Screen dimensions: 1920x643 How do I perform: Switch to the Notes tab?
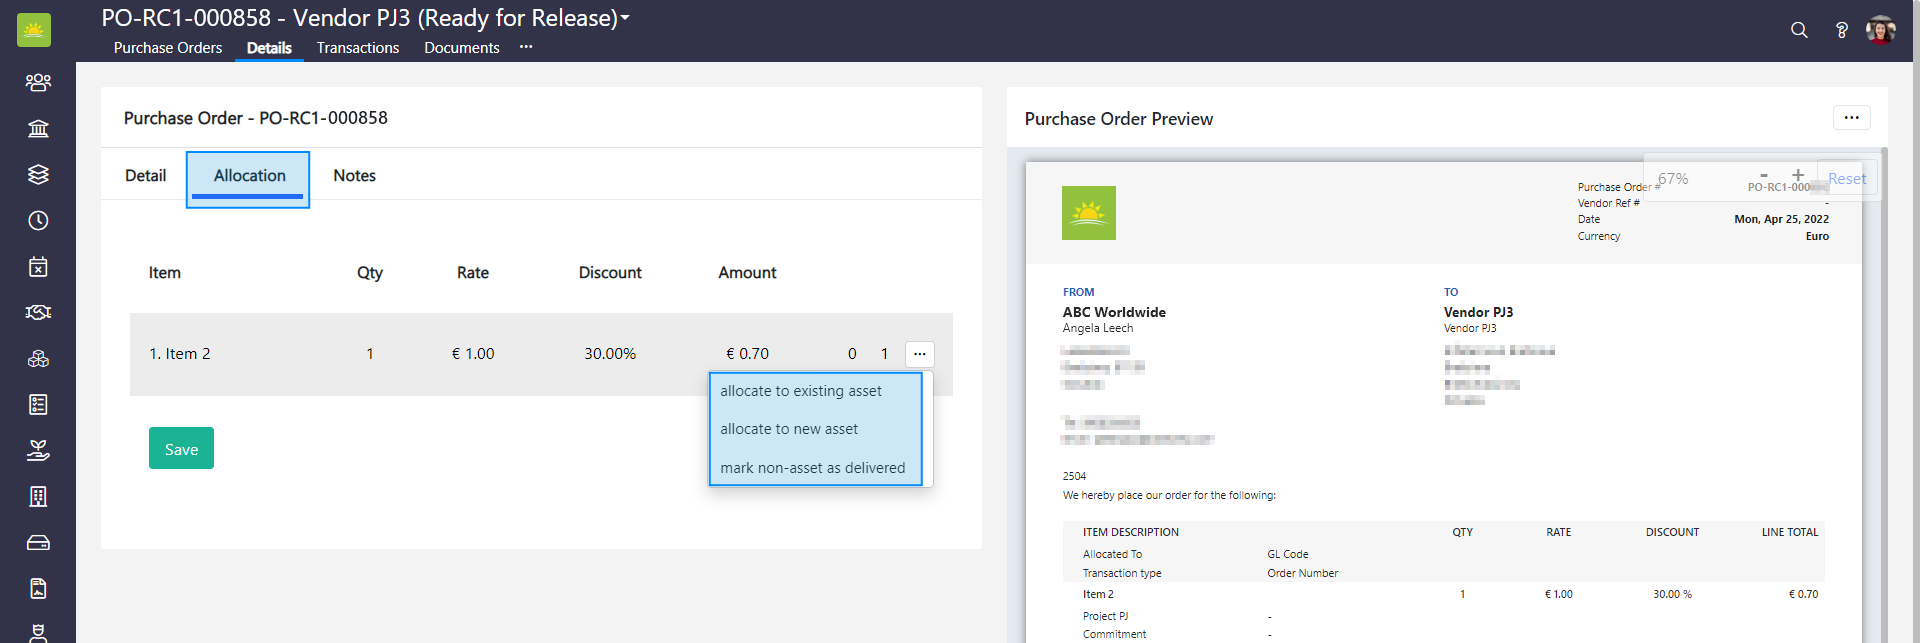(x=354, y=176)
